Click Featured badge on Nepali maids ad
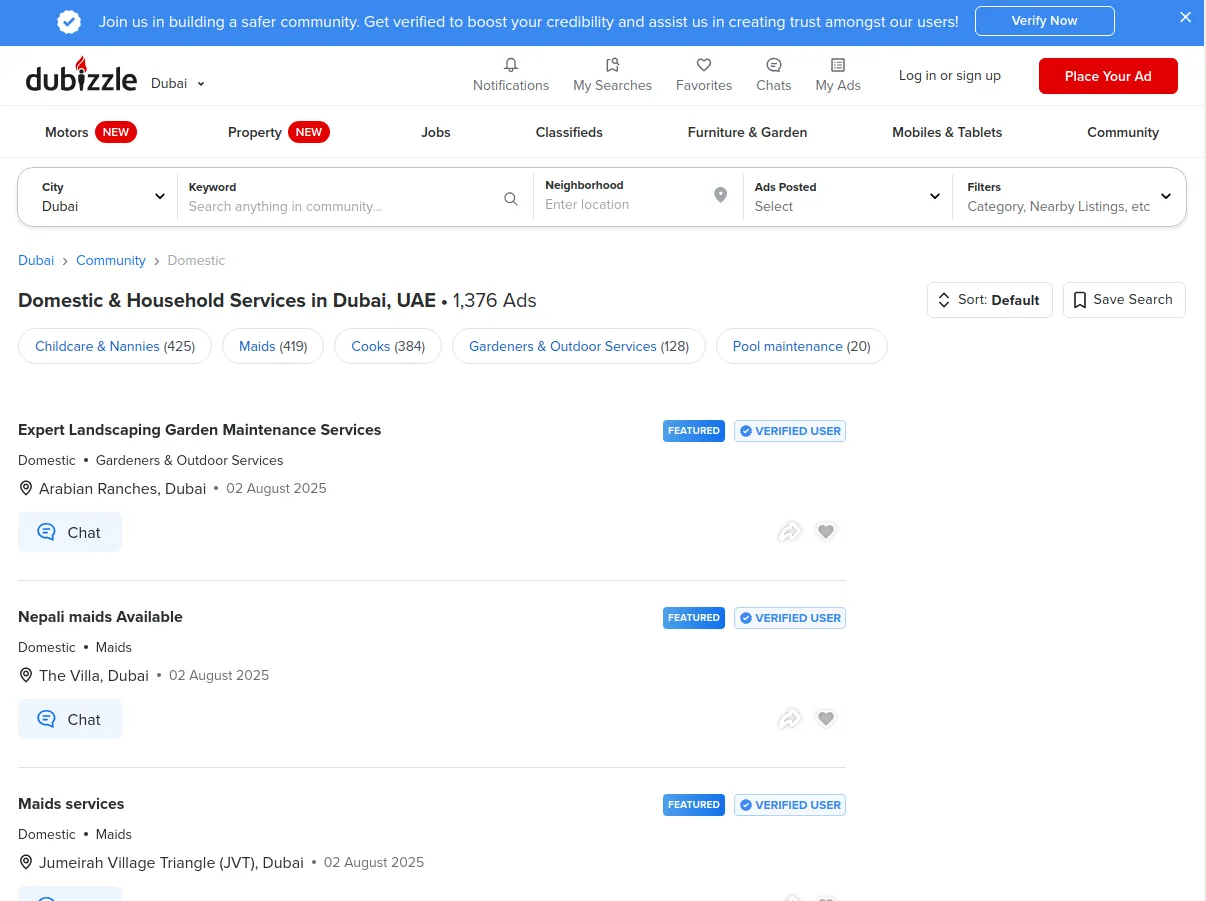This screenshot has width=1206, height=901. pyautogui.click(x=694, y=618)
